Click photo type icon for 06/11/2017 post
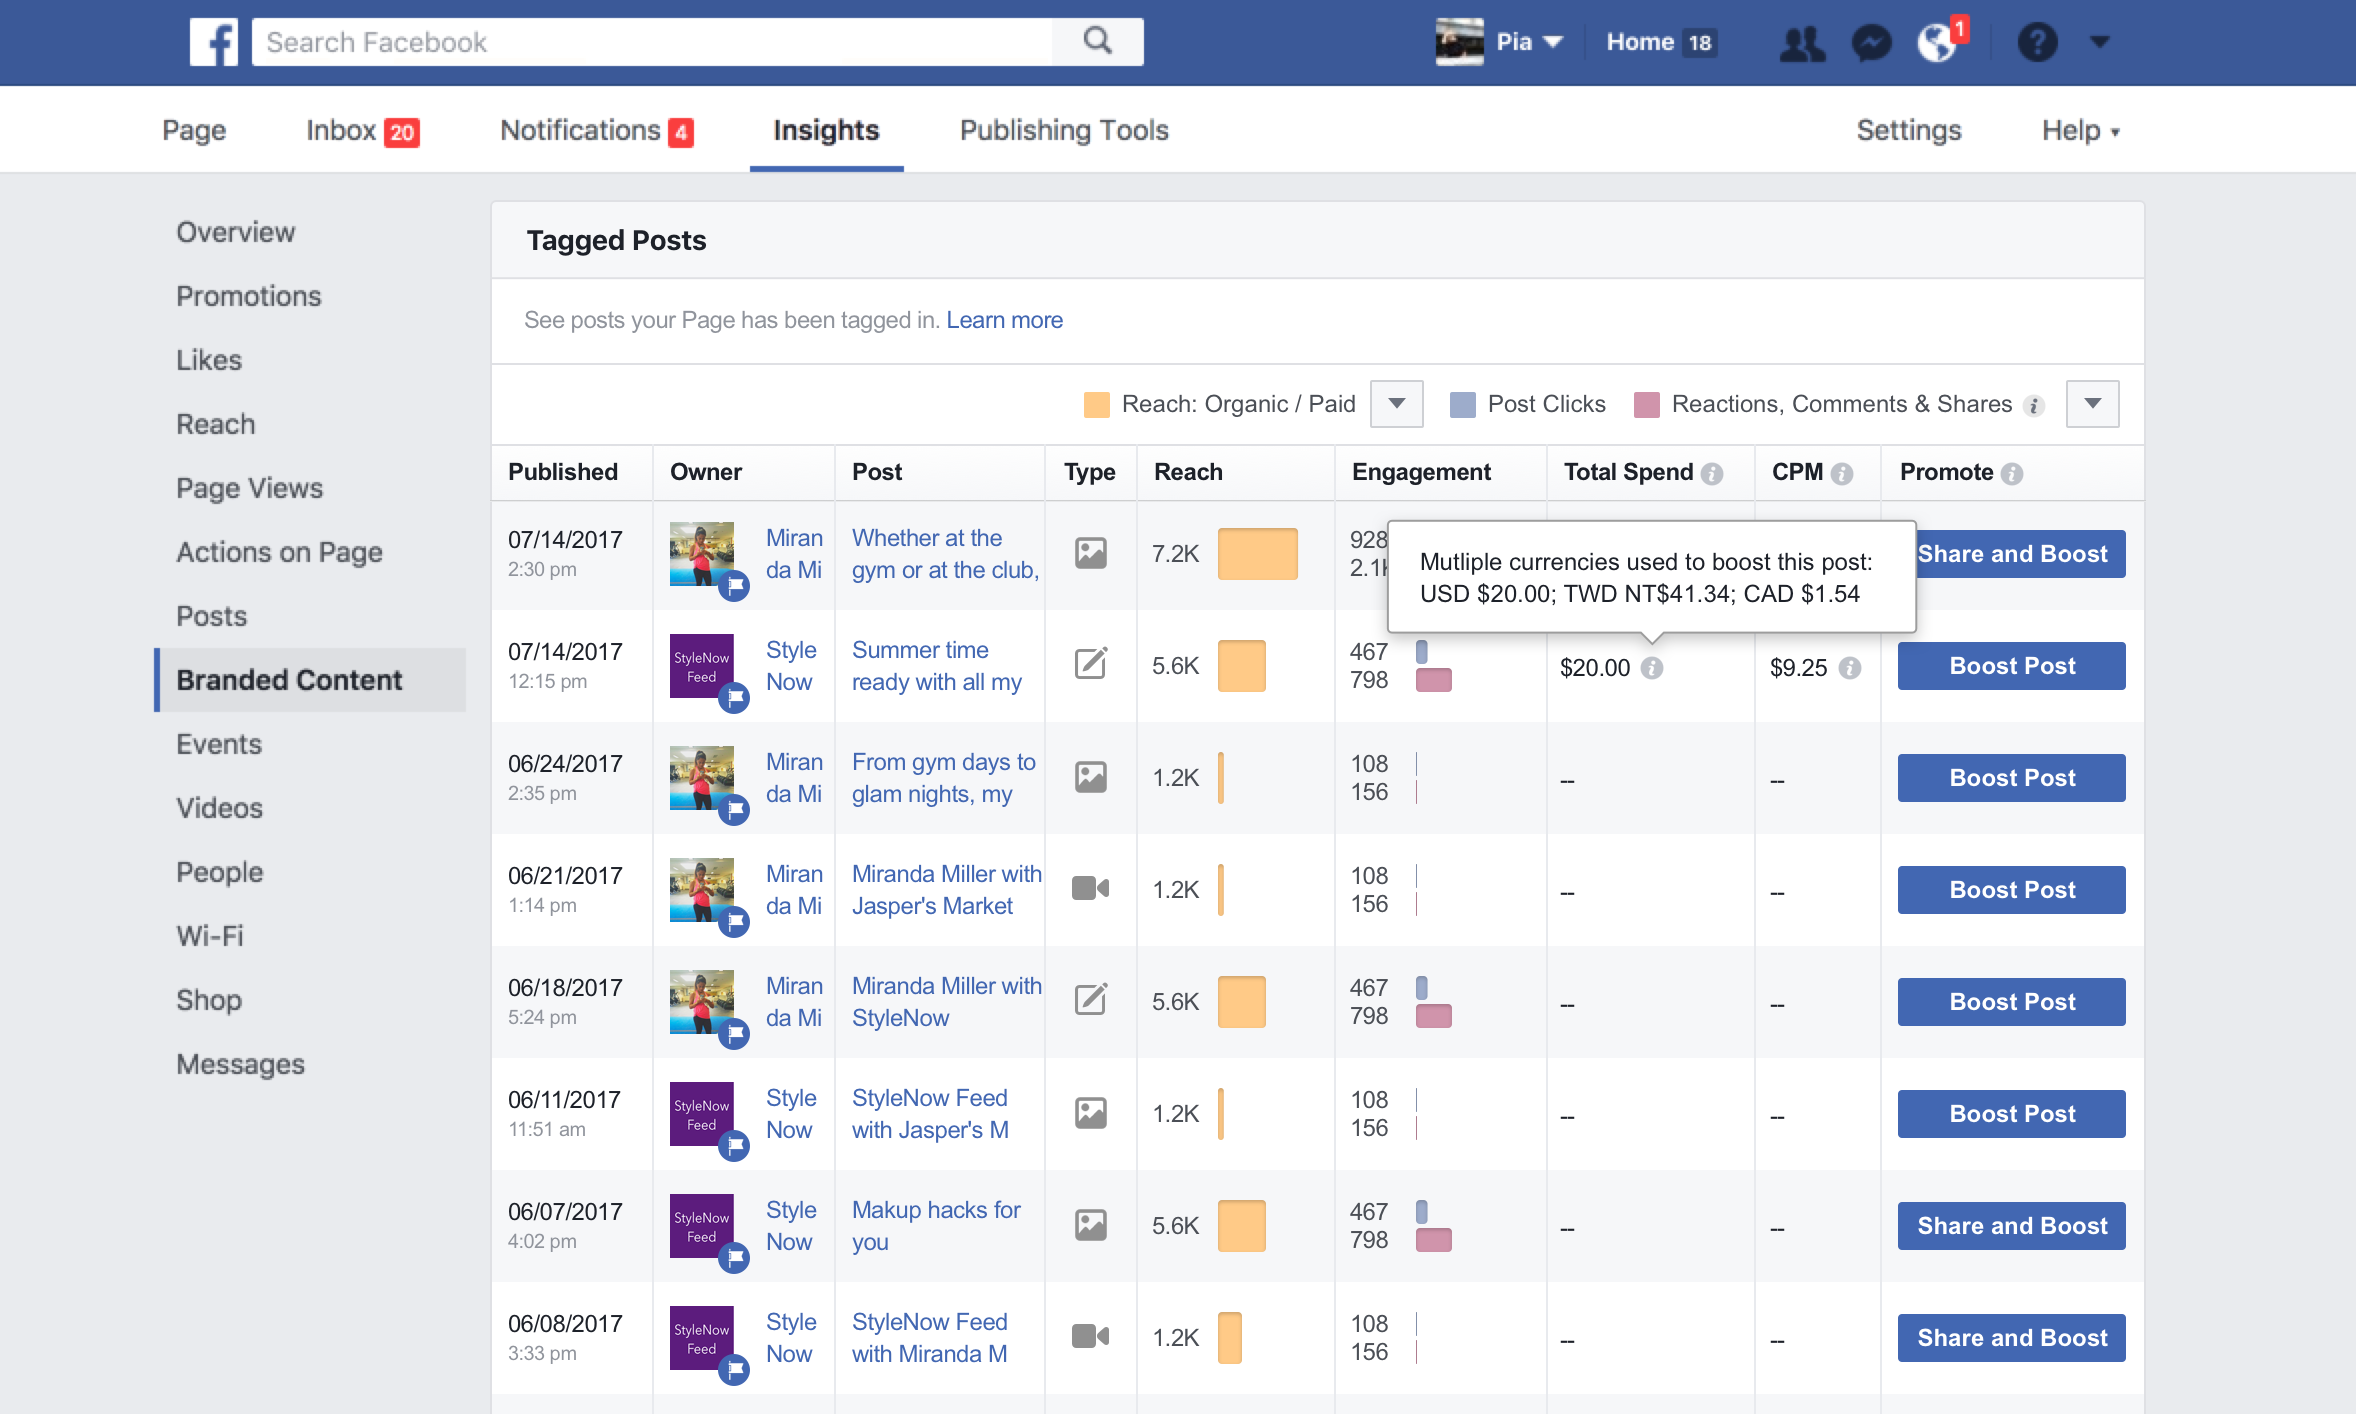This screenshot has width=2356, height=1414. pyautogui.click(x=1090, y=1113)
